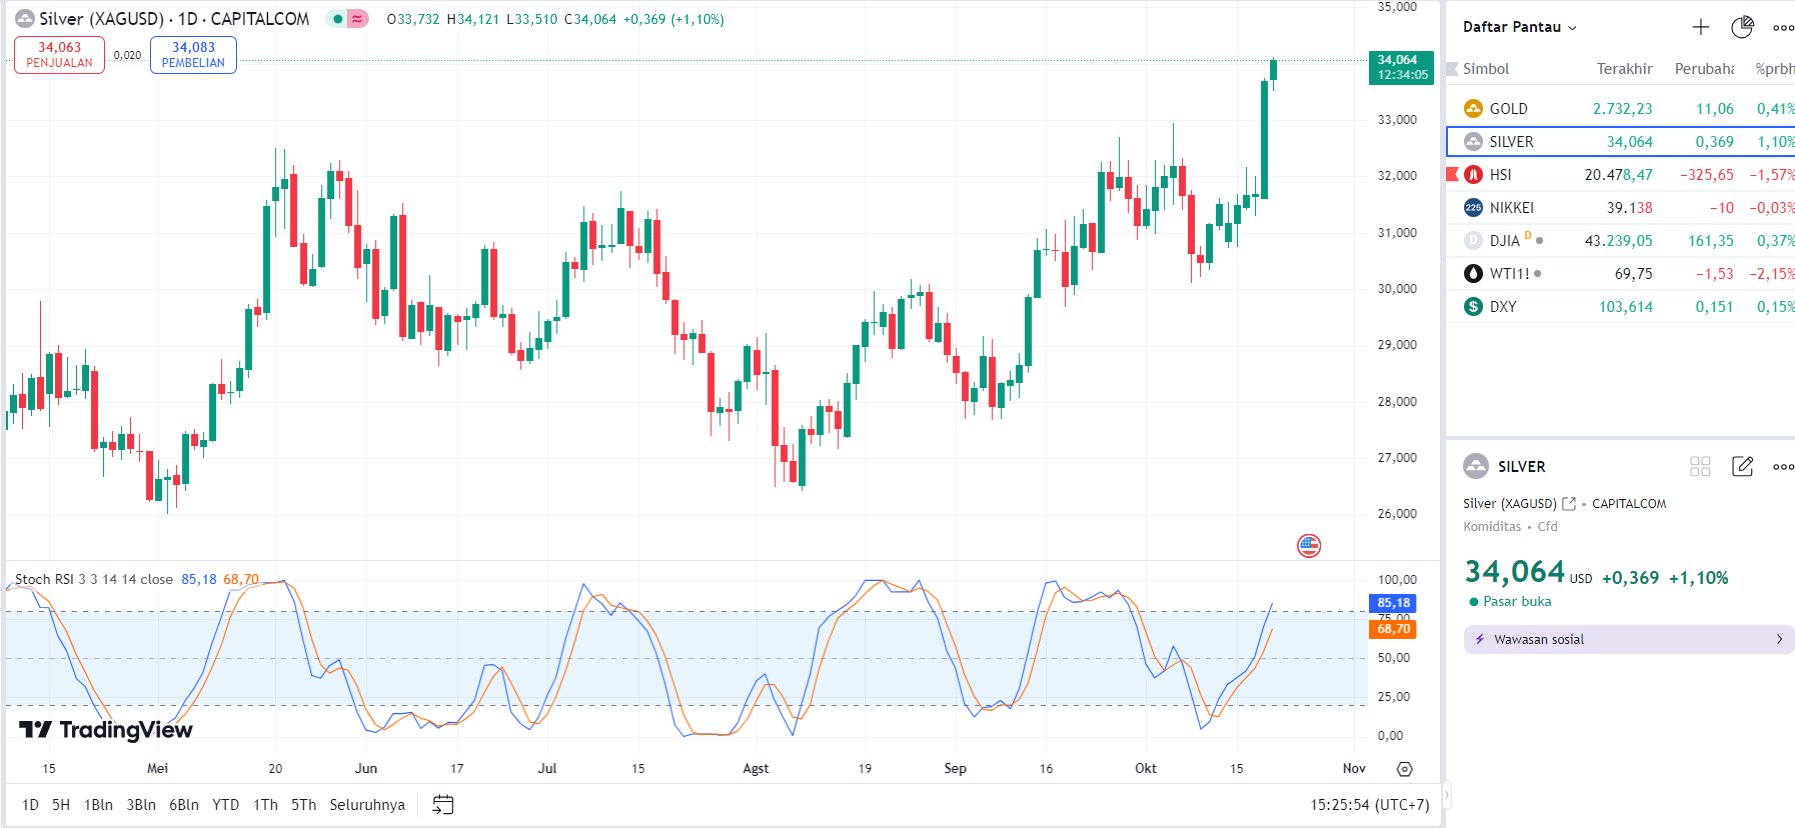Click the PENJUALAN sell button
This screenshot has height=828, width=1795.
pos(59,55)
